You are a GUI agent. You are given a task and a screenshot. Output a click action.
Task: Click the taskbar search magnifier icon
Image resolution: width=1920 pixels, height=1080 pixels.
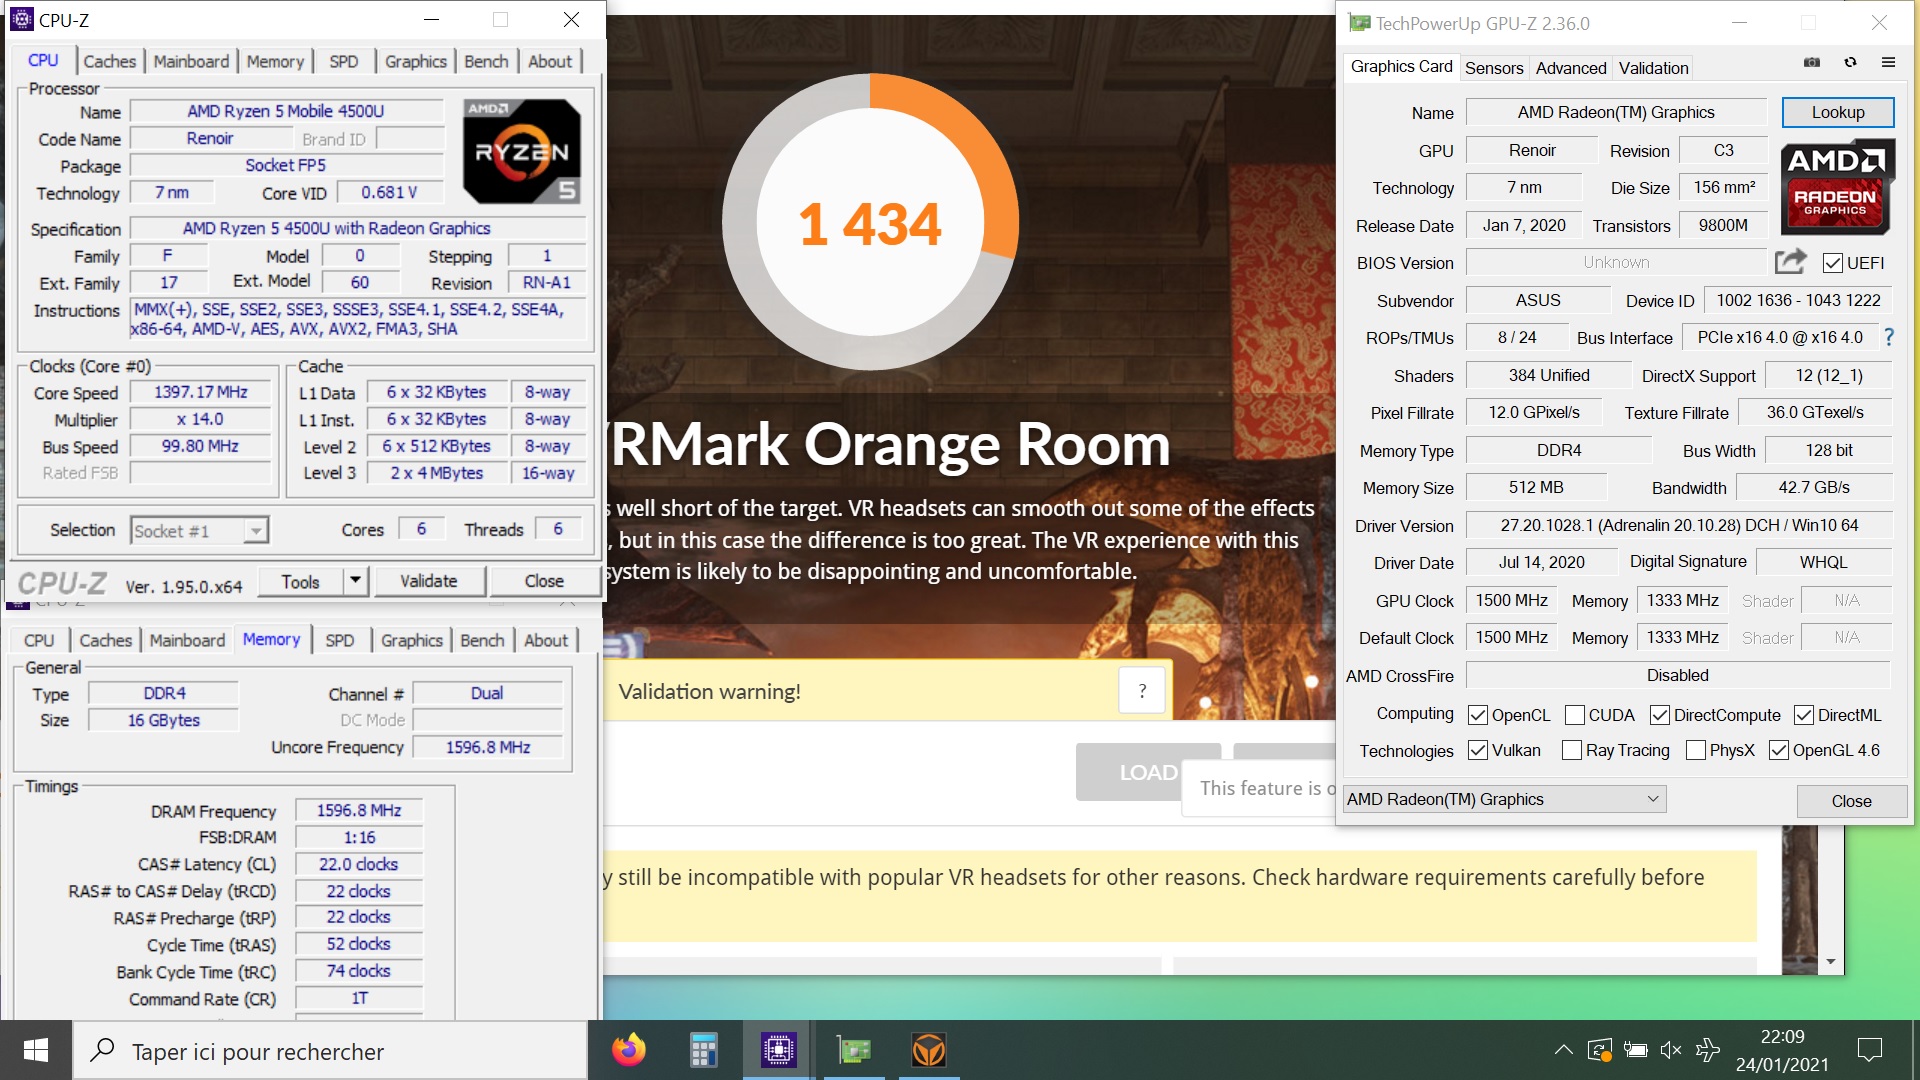[x=102, y=1050]
